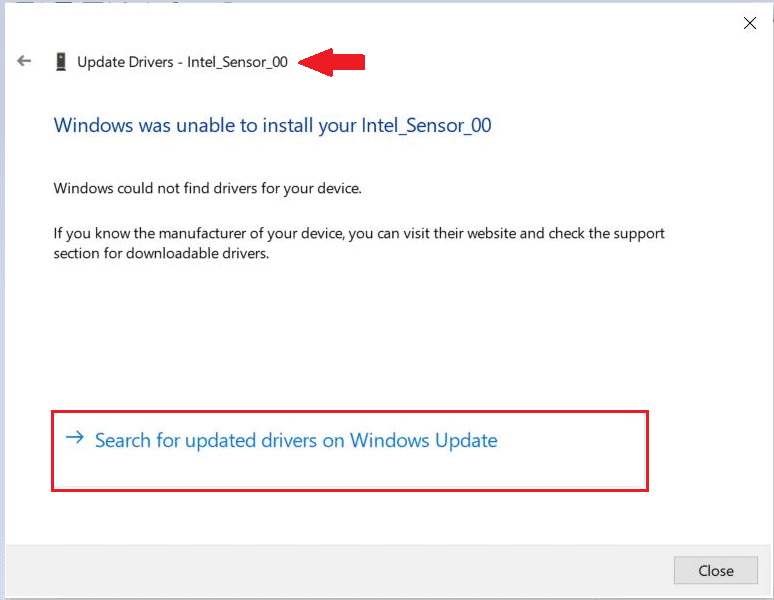The height and width of the screenshot is (600, 774).
Task: Open Search for updated drivers on Windows Update
Action: click(295, 440)
